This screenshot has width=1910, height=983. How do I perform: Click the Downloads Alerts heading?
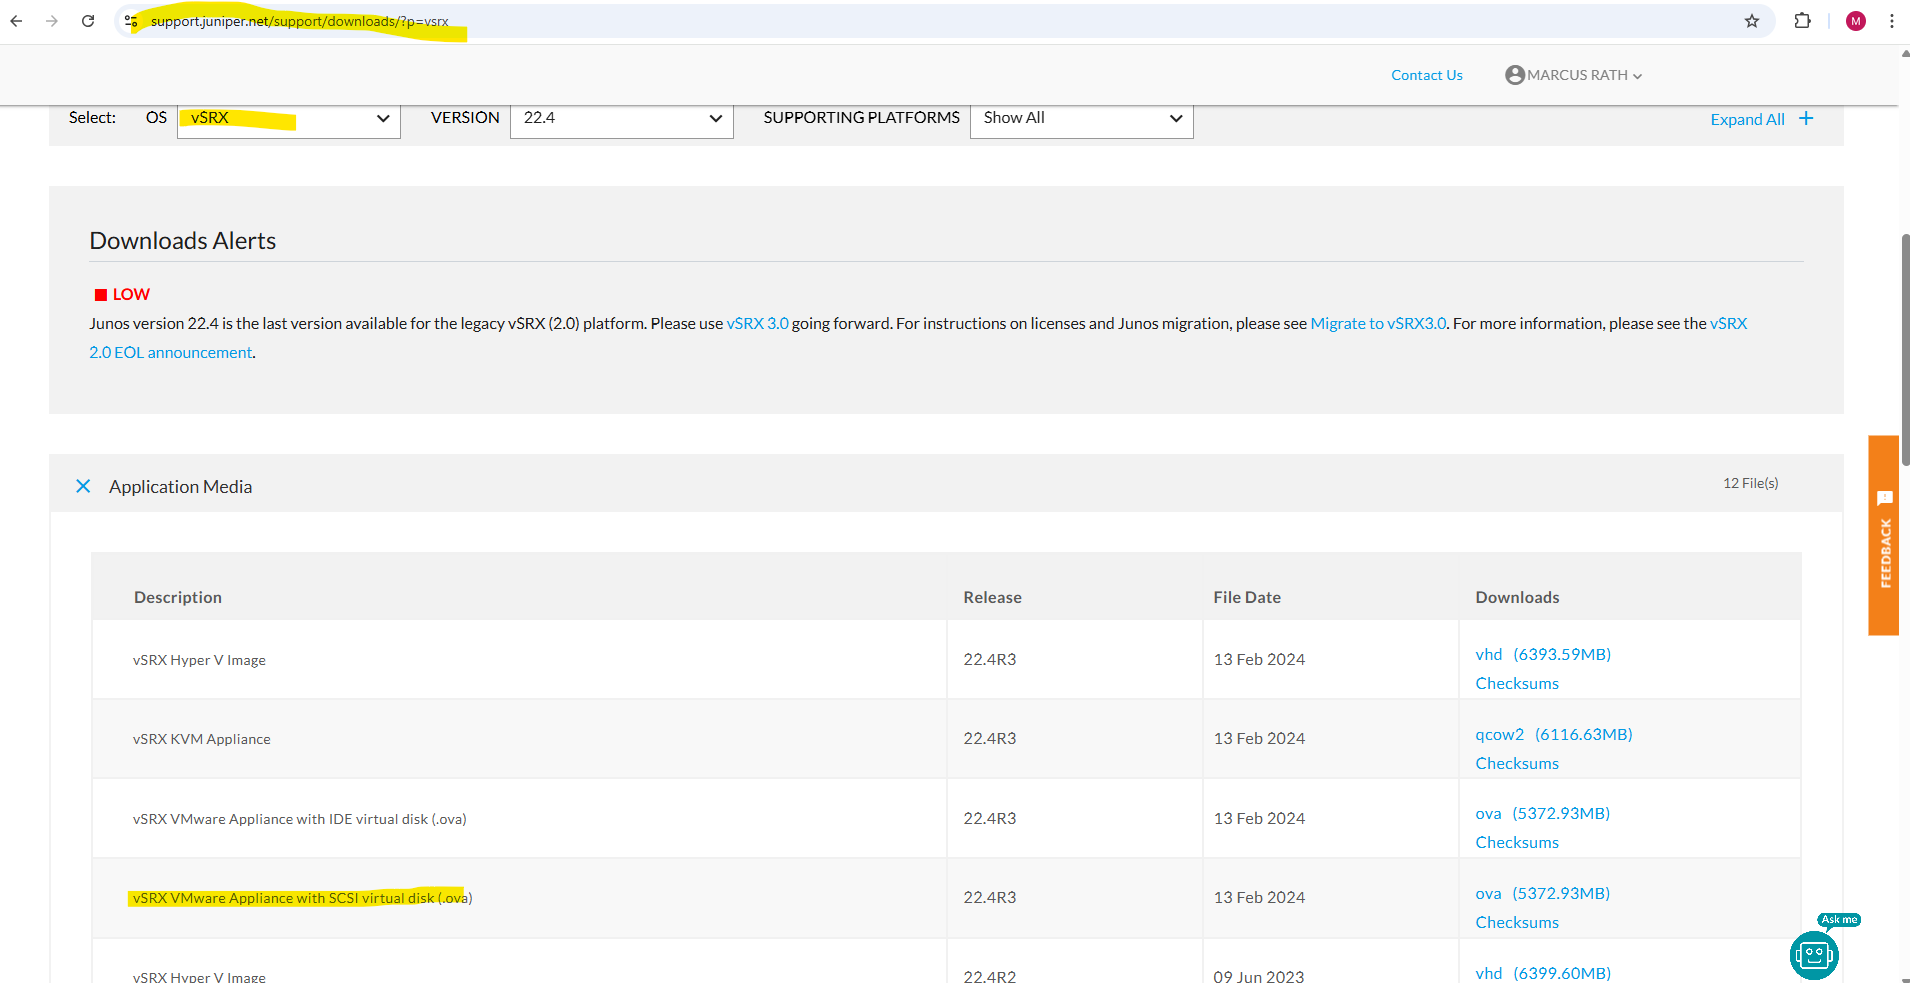182,241
